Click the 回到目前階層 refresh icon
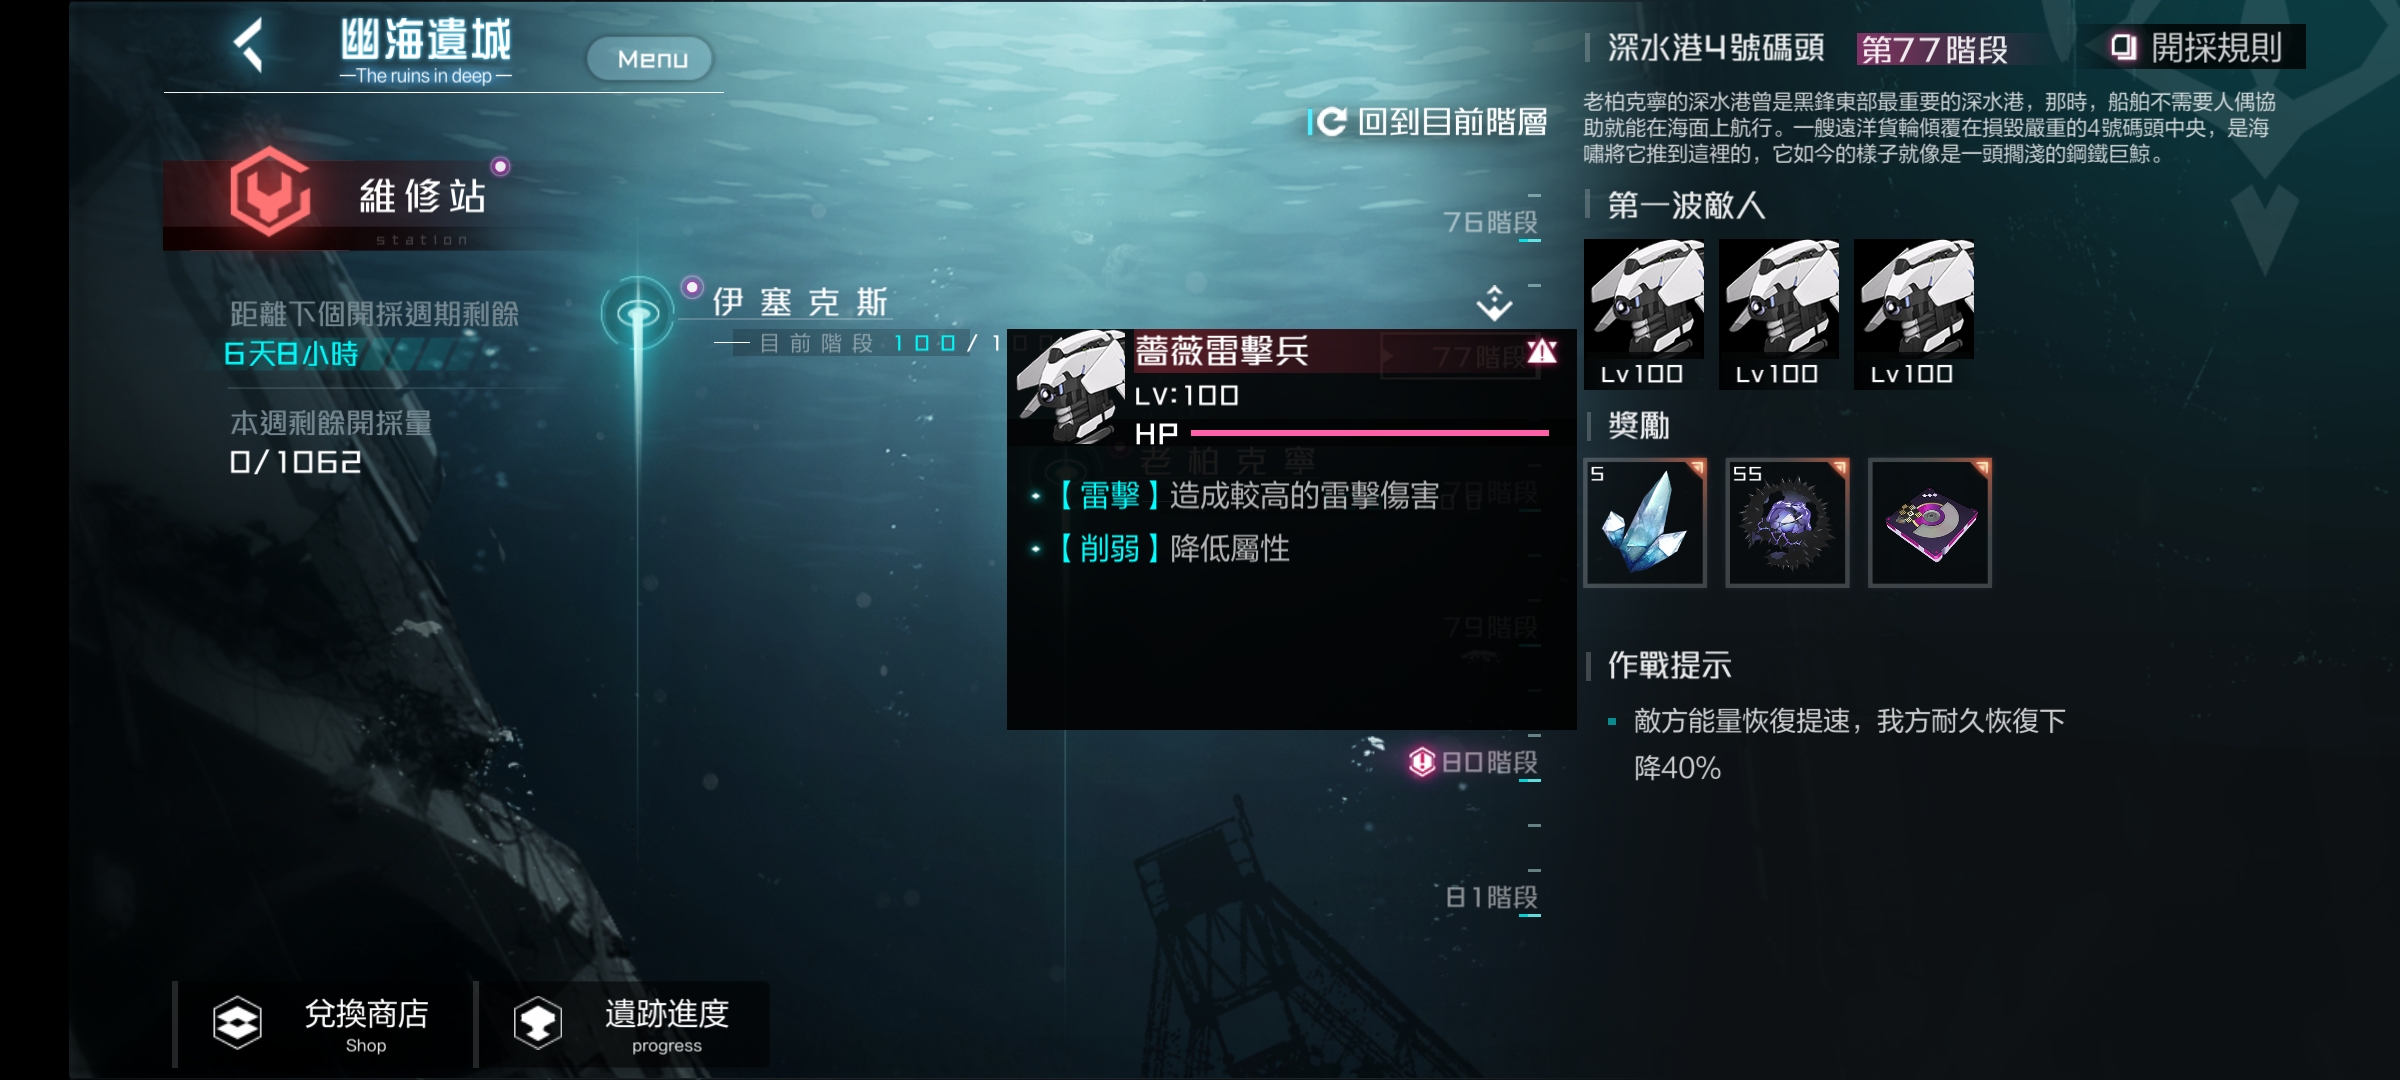This screenshot has width=2400, height=1080. click(1331, 122)
